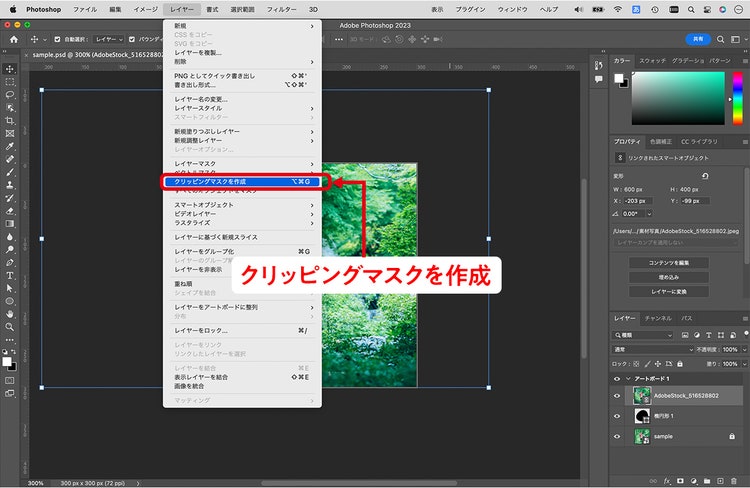The width and height of the screenshot is (750, 488).
Task: Filter layers by type layers icon
Action: [708, 335]
